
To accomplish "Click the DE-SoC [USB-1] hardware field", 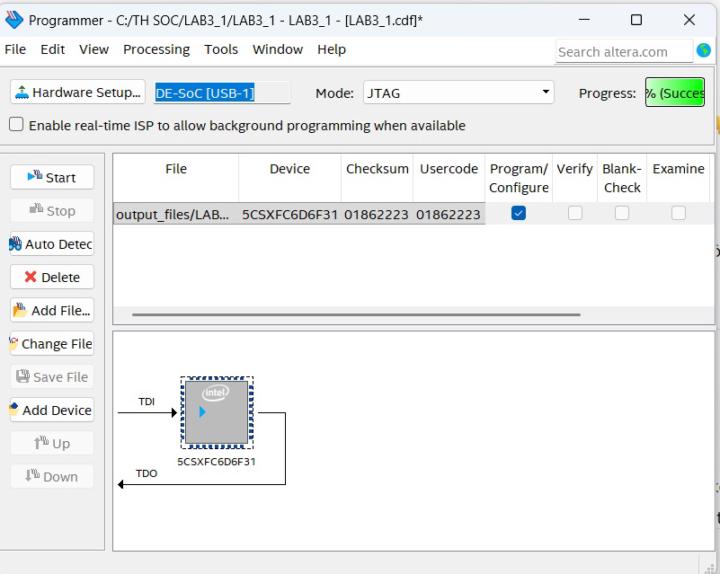I will (221, 93).
